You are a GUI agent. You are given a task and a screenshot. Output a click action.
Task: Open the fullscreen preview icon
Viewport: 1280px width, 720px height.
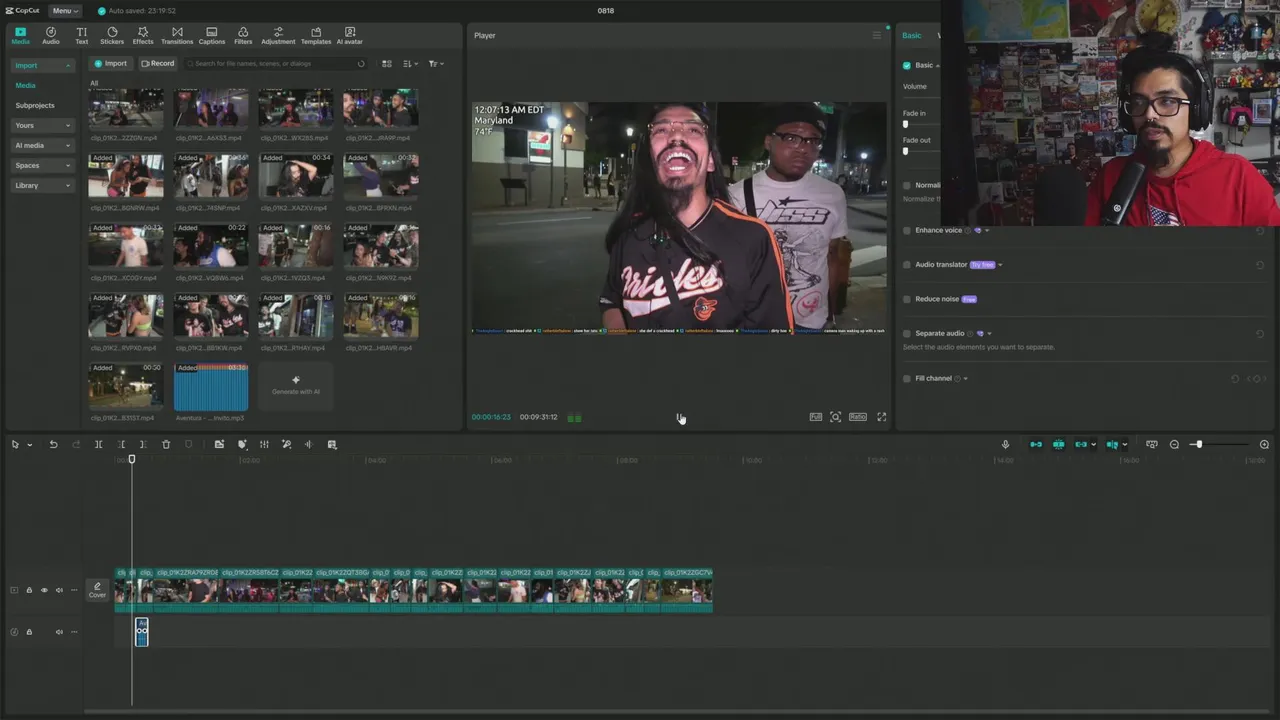click(882, 417)
